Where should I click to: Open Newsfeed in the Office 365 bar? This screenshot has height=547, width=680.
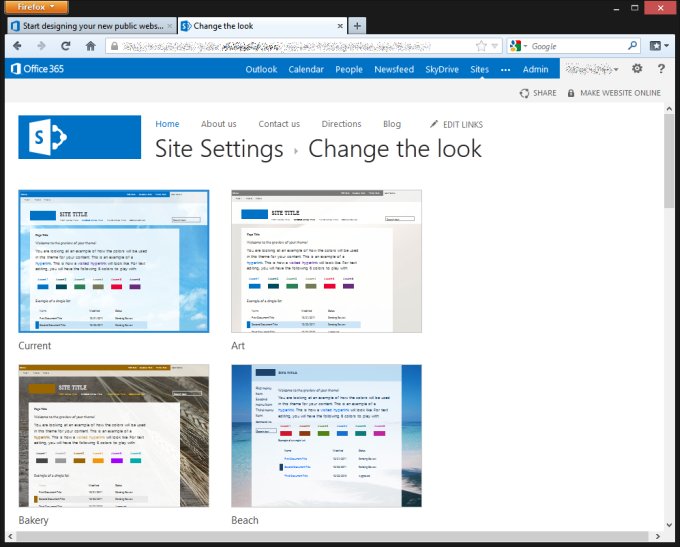[394, 69]
